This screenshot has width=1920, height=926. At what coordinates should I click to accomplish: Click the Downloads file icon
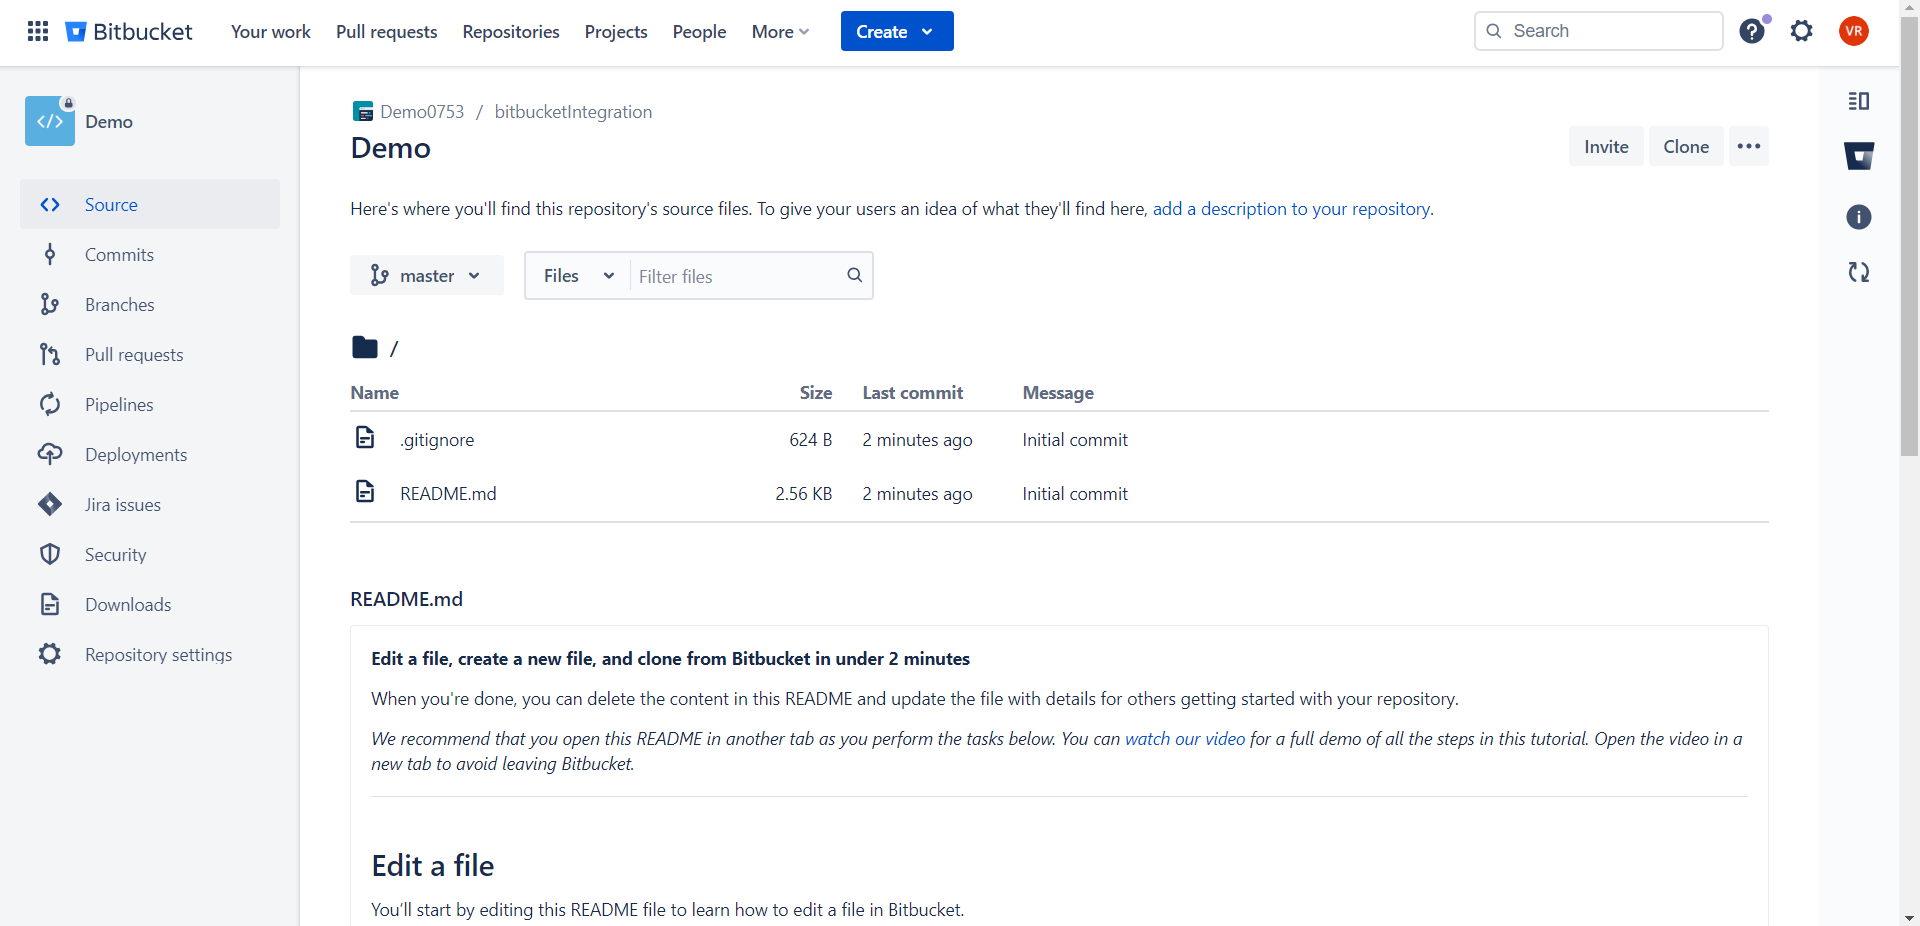point(50,605)
